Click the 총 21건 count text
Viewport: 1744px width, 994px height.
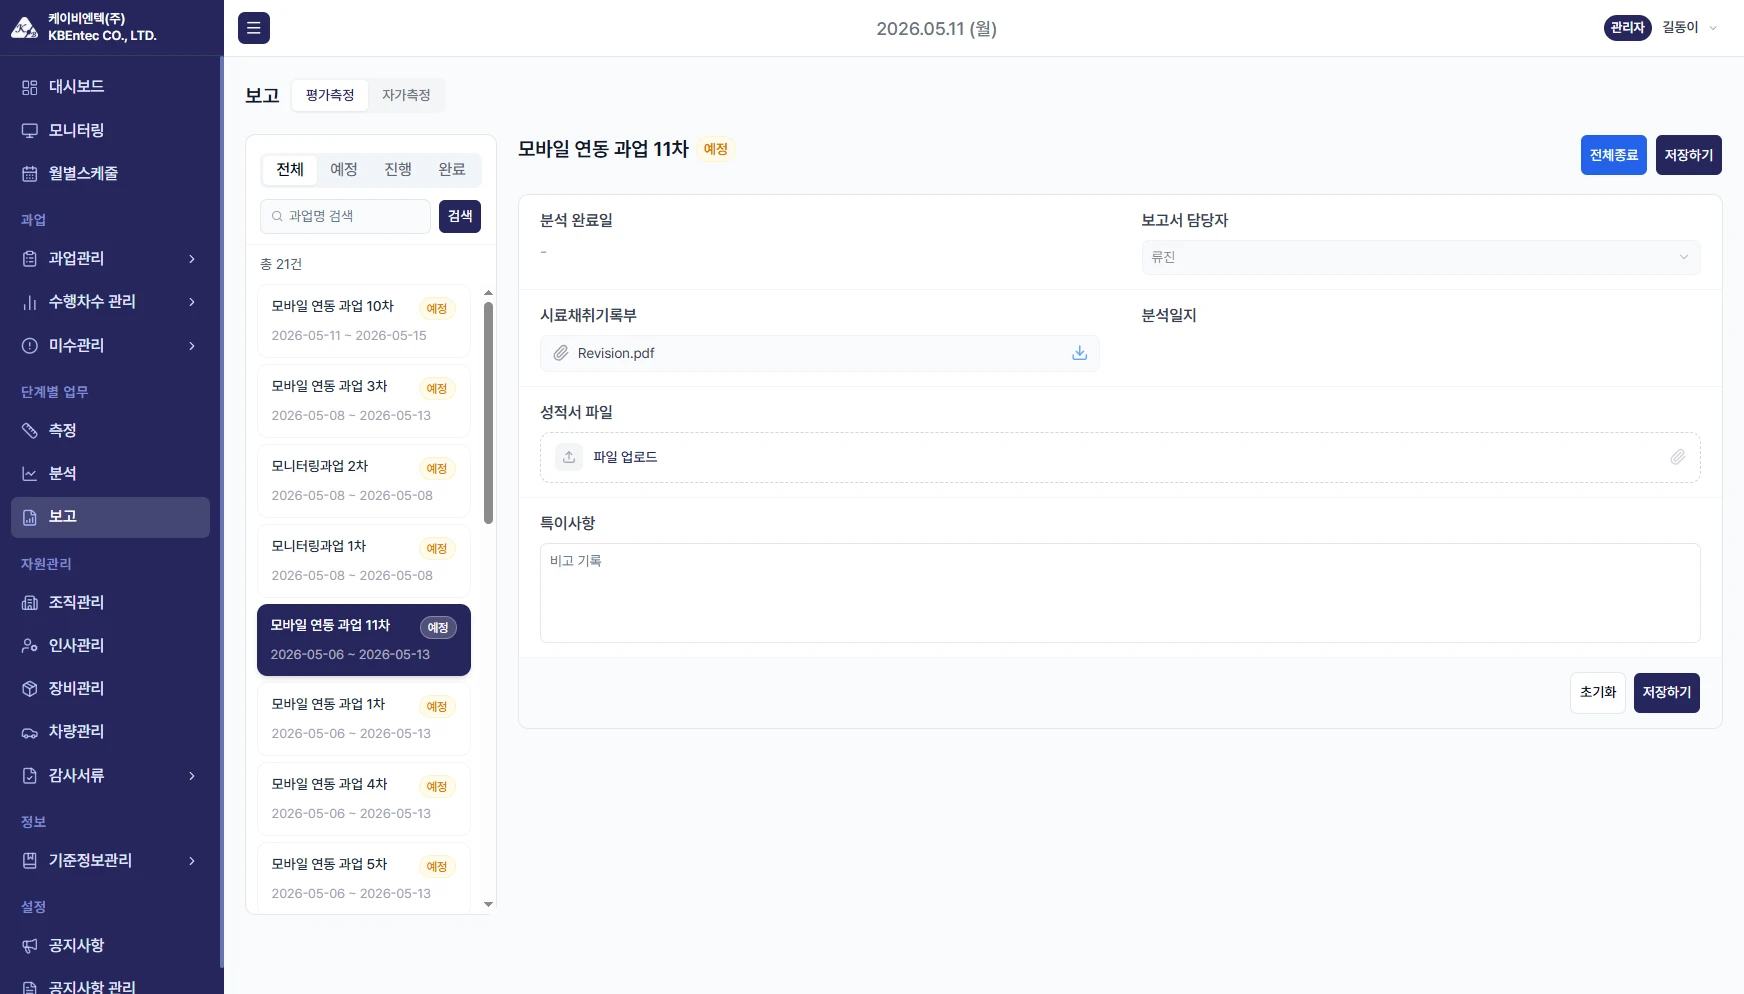click(281, 264)
